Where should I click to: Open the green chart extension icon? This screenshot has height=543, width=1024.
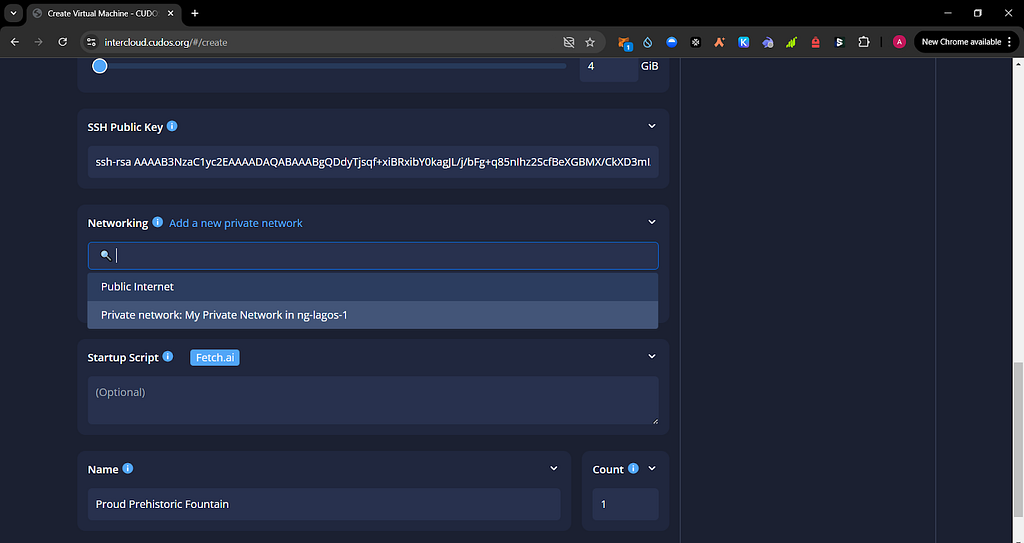(x=791, y=42)
